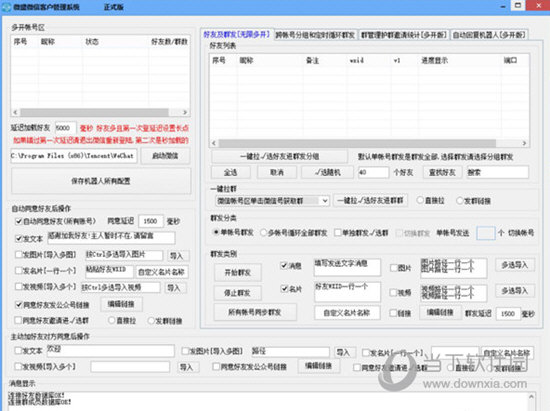Click the 一键拉√选好友进群发分组 button
This screenshot has width=550, height=411.
tap(280, 156)
